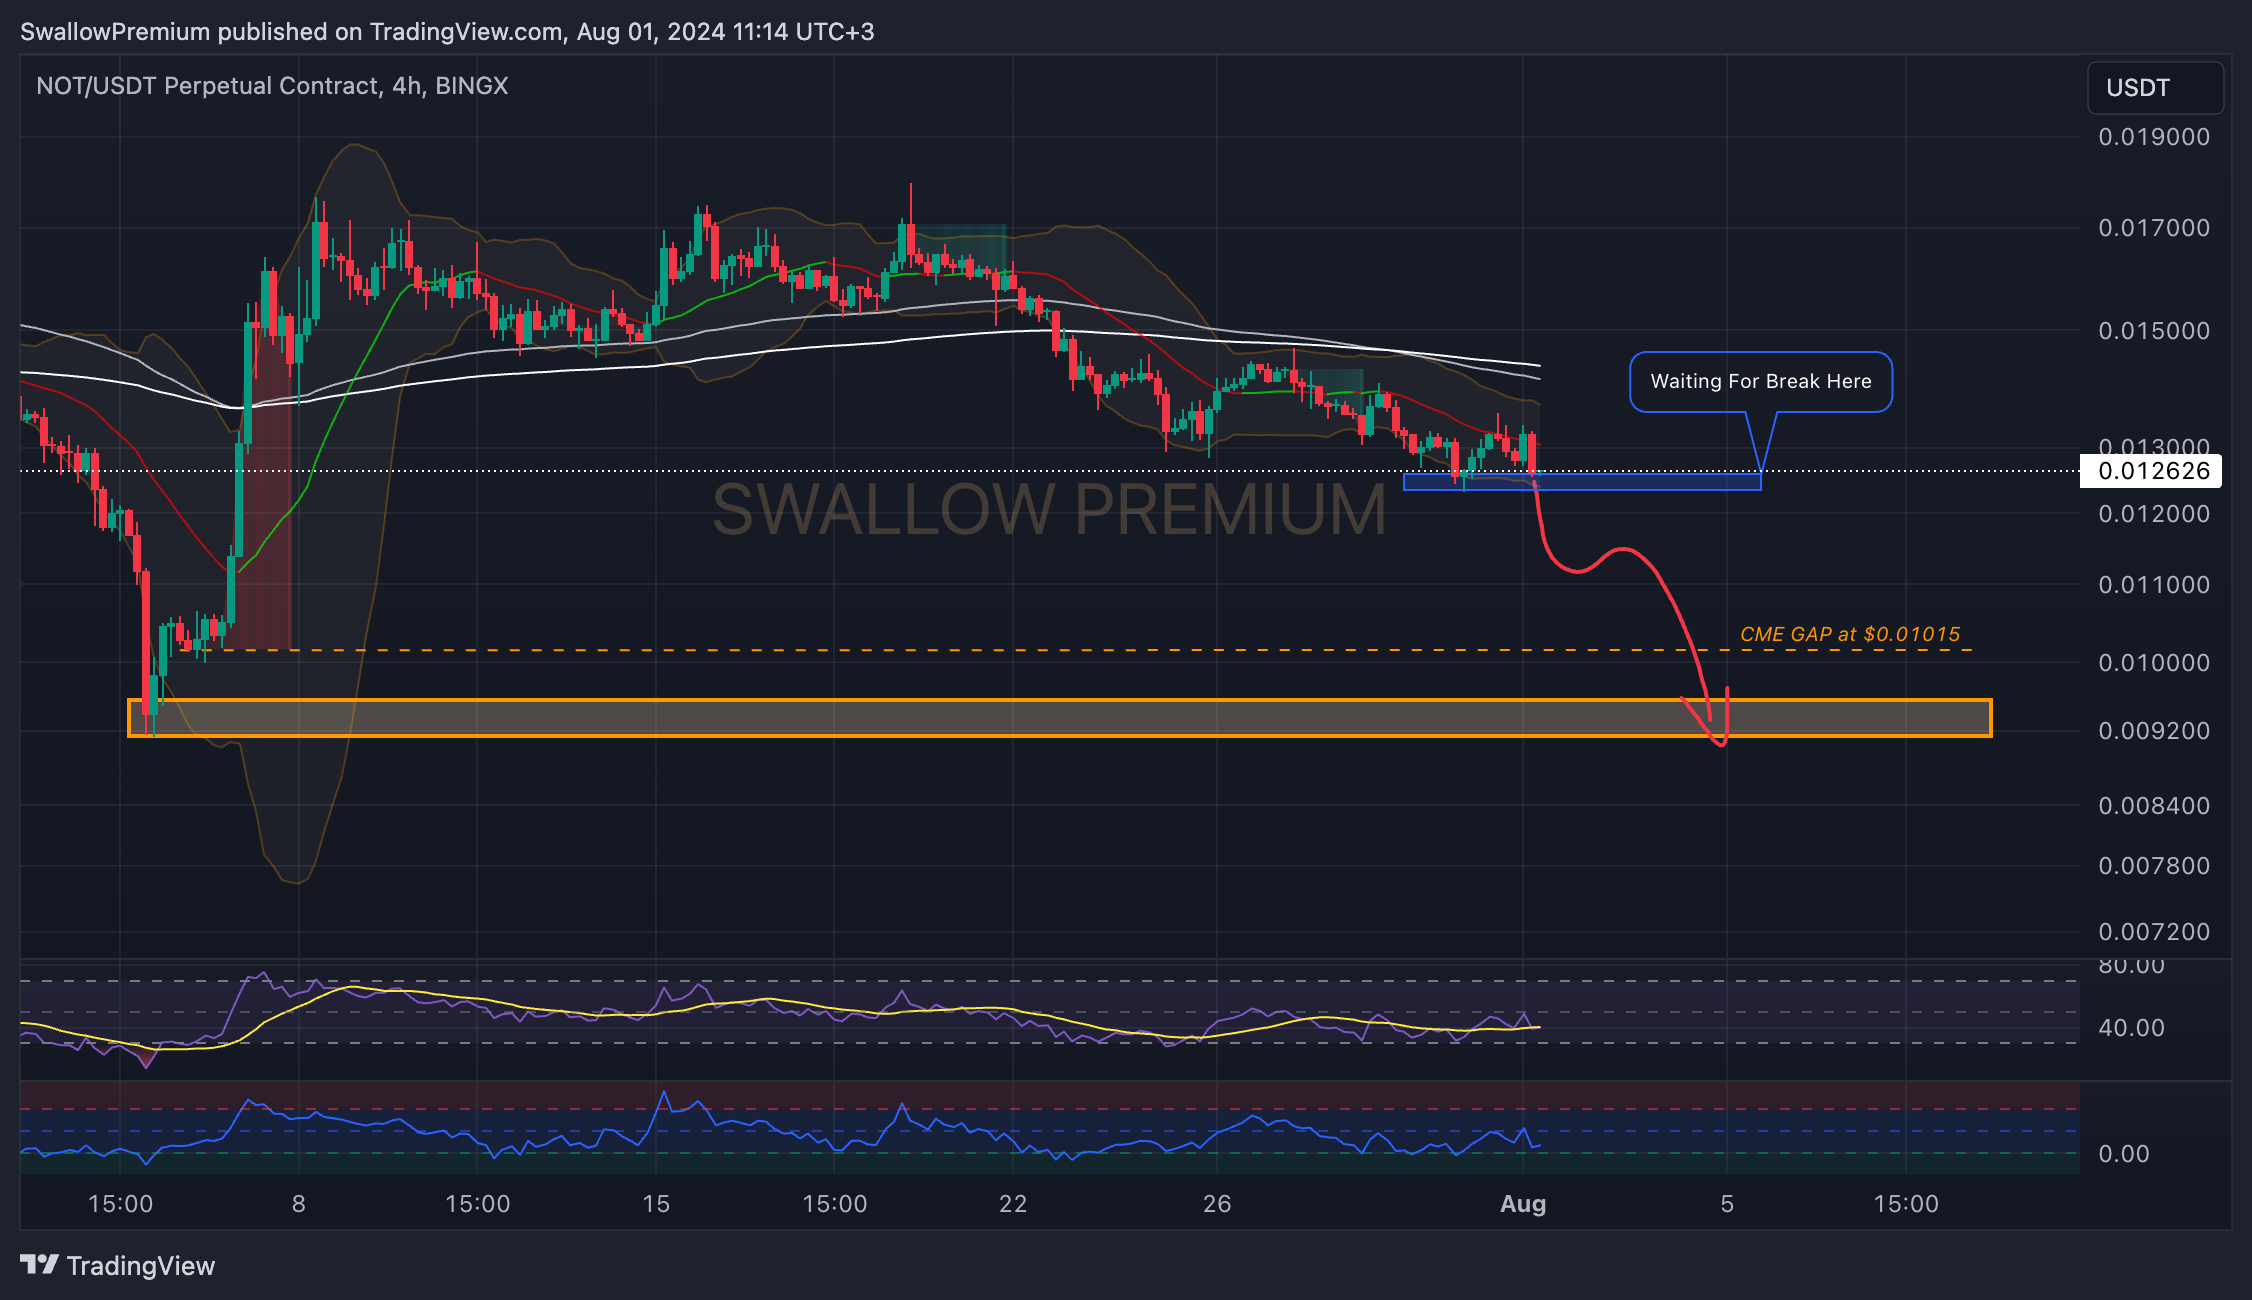This screenshot has height=1300, width=2252.
Task: Click the 0.010000 price axis label
Action: coord(2154,663)
